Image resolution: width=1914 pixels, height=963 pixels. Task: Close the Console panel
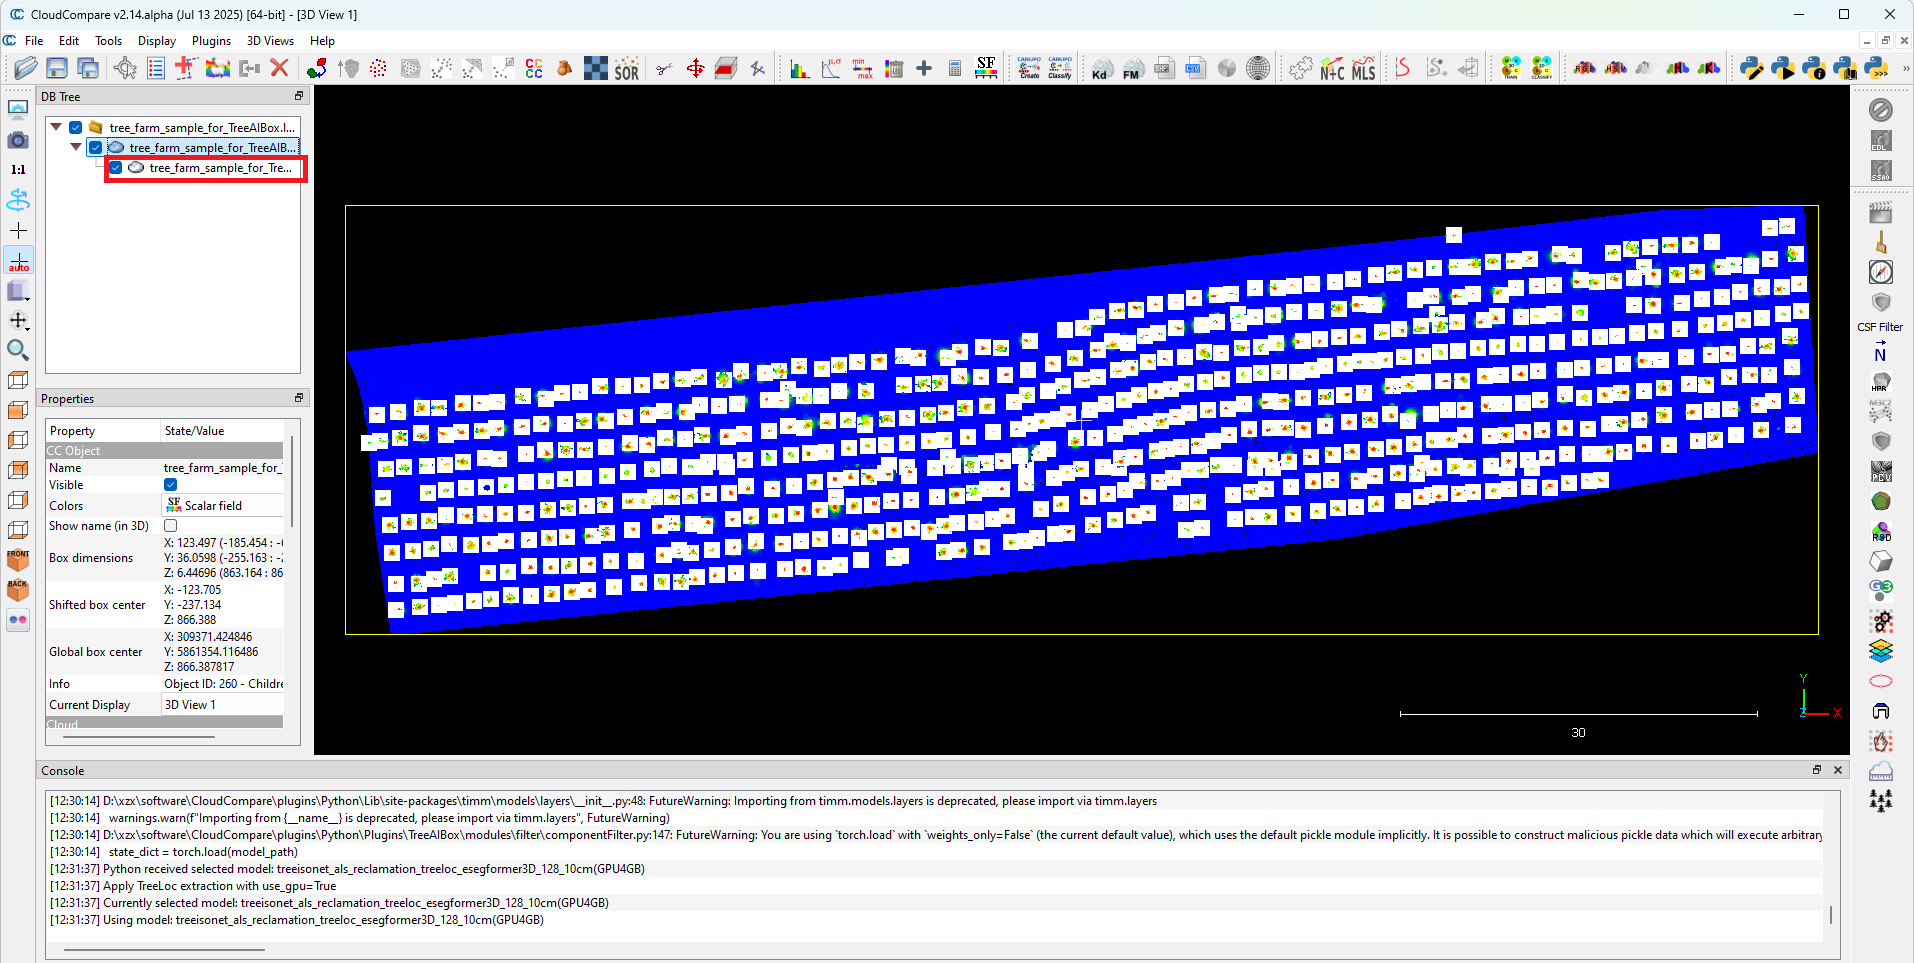[x=1838, y=770]
